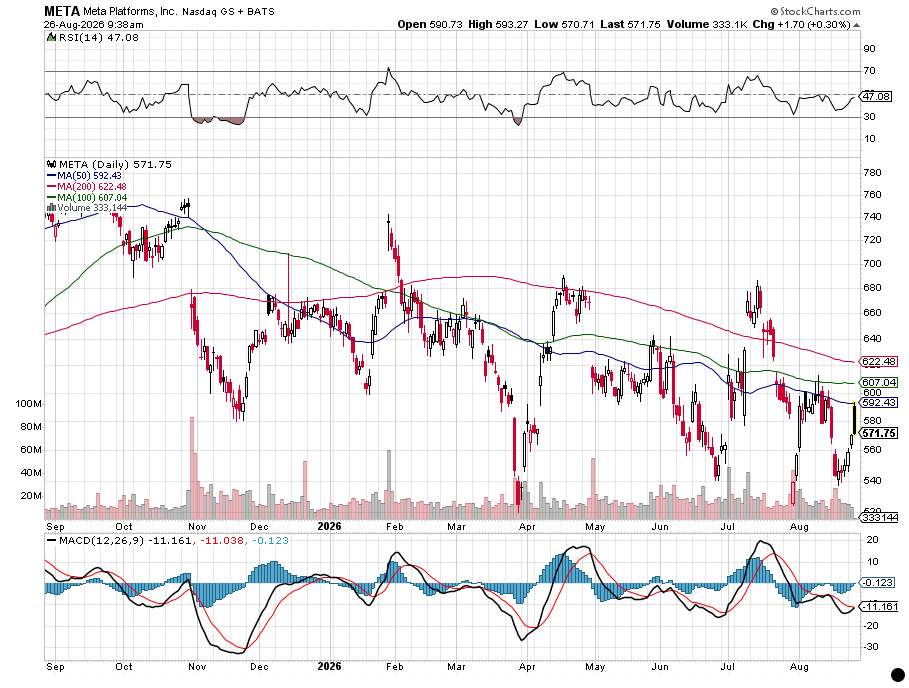
Task: Click the bold 571.75 last-price tag
Action: tap(879, 433)
